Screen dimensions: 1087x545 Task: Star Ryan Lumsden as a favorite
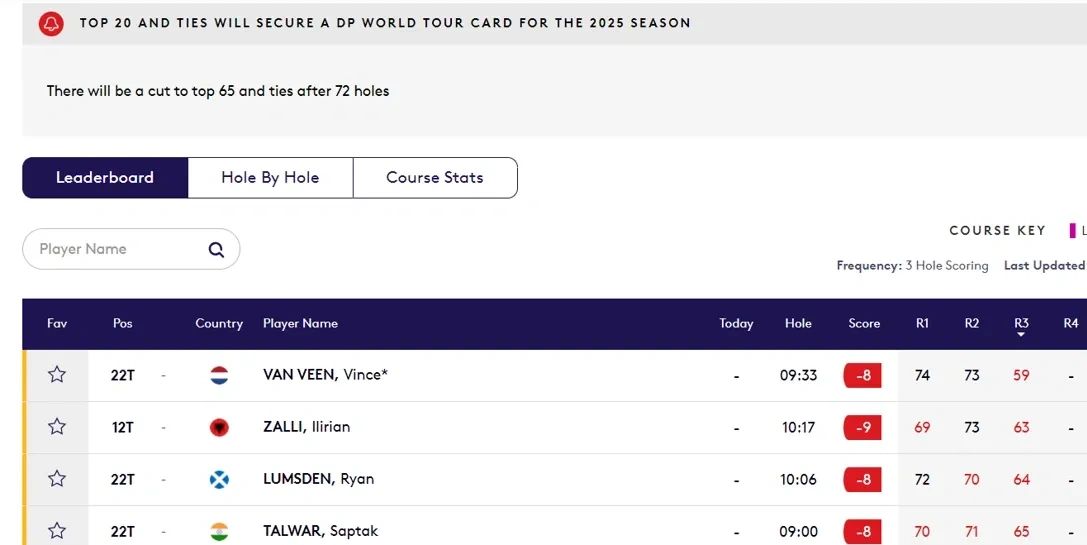[57, 478]
